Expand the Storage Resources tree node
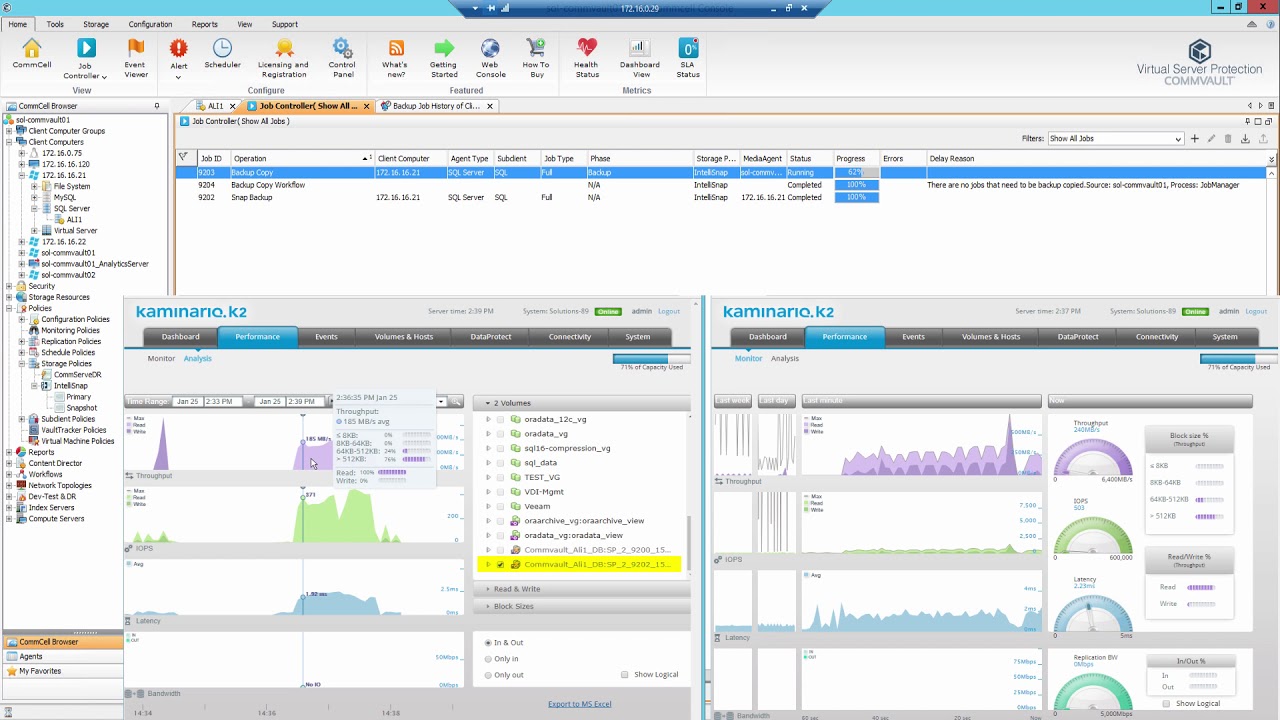 [x=9, y=297]
